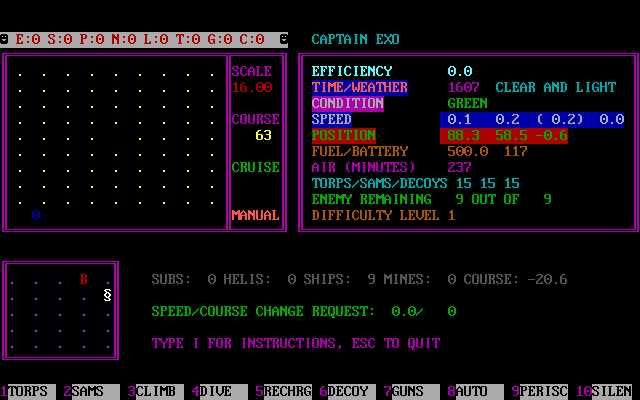Viewport: 640px width, 400px height.
Task: Toggle 9 PERISC periscope view
Action: pos(540,391)
